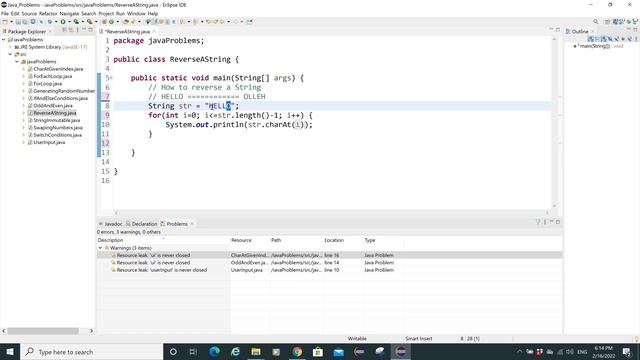
Task: Expand the JRE System Library node
Action: (10, 47)
